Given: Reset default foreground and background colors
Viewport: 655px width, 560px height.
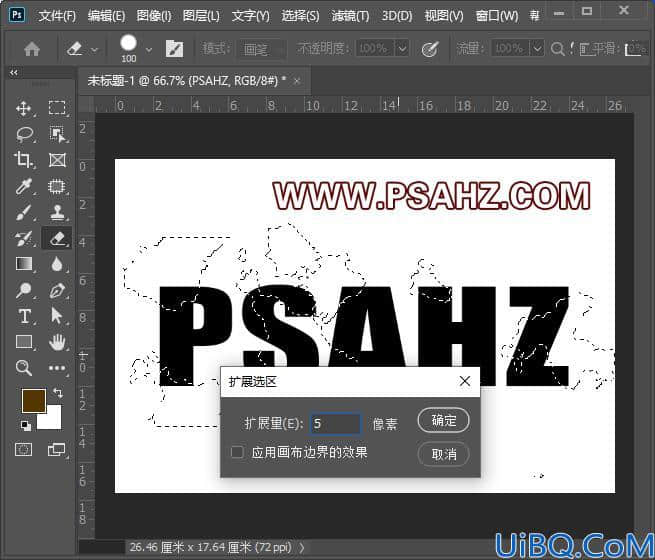Looking at the screenshot, I should 25,426.
